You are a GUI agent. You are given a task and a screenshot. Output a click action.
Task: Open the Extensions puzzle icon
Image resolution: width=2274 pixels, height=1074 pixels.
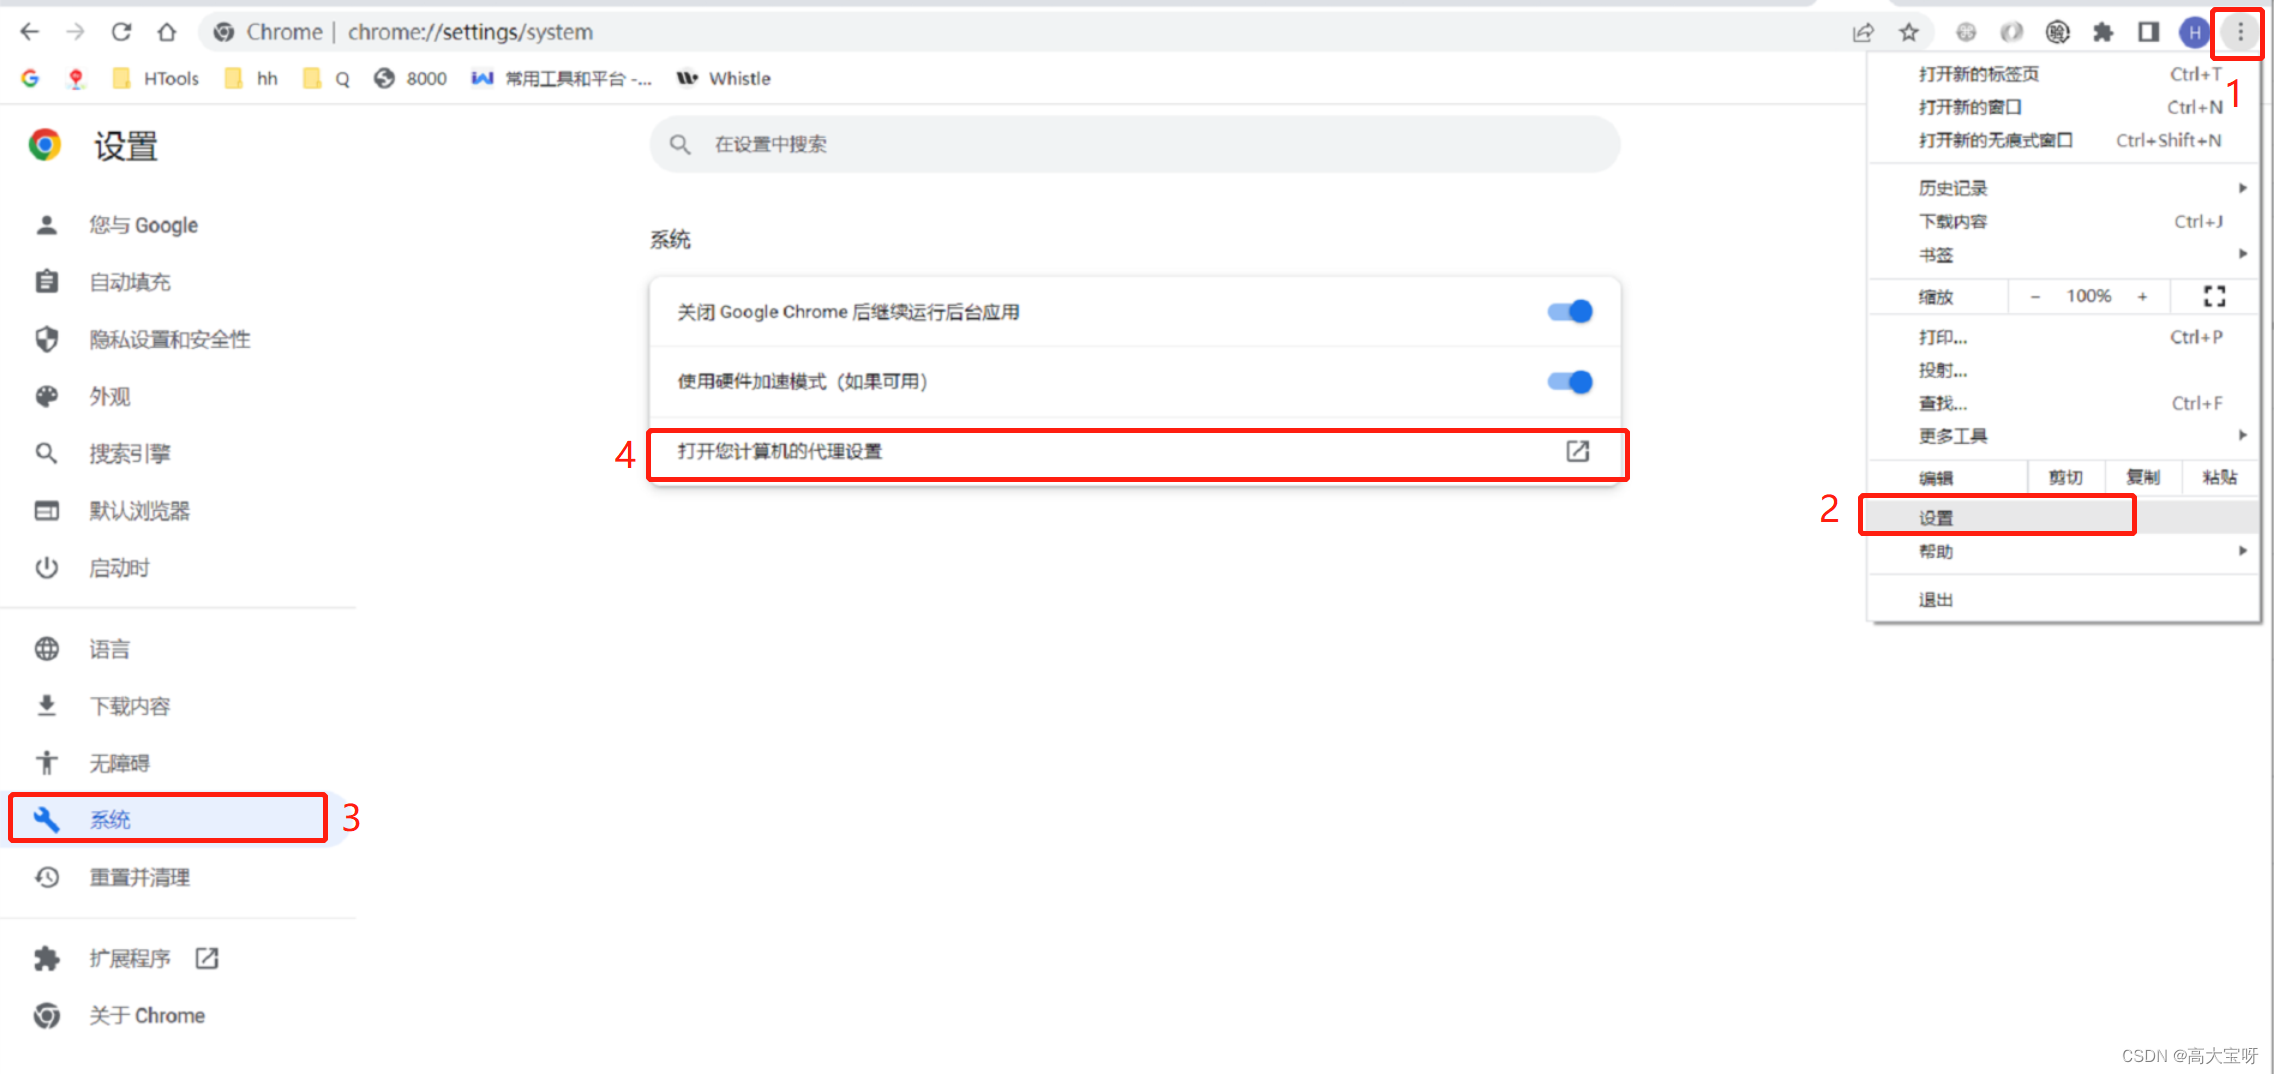(x=2103, y=33)
